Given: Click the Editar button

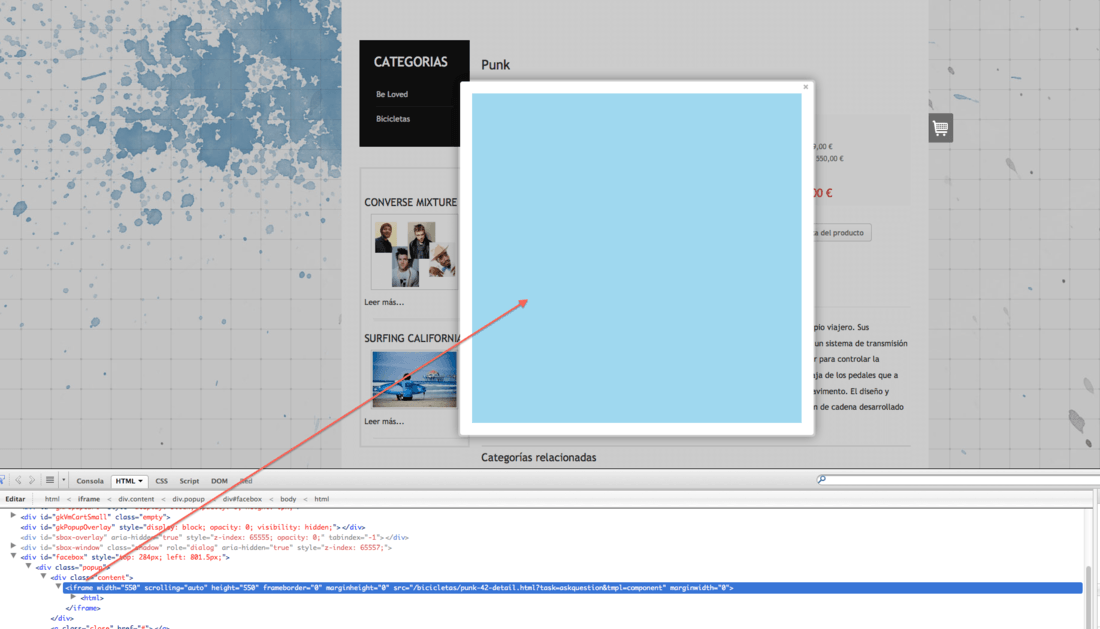Looking at the screenshot, I should click(x=15, y=499).
